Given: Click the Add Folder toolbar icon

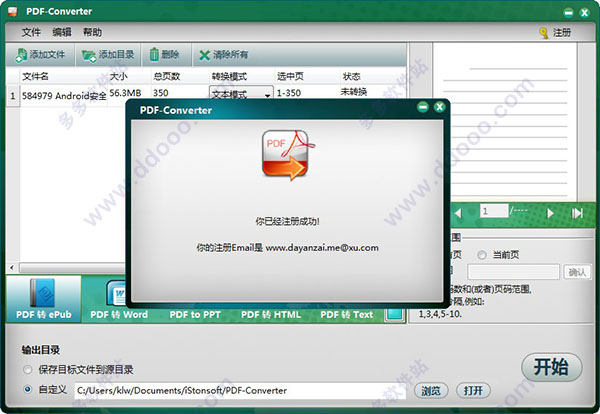Looking at the screenshot, I should point(89,55).
